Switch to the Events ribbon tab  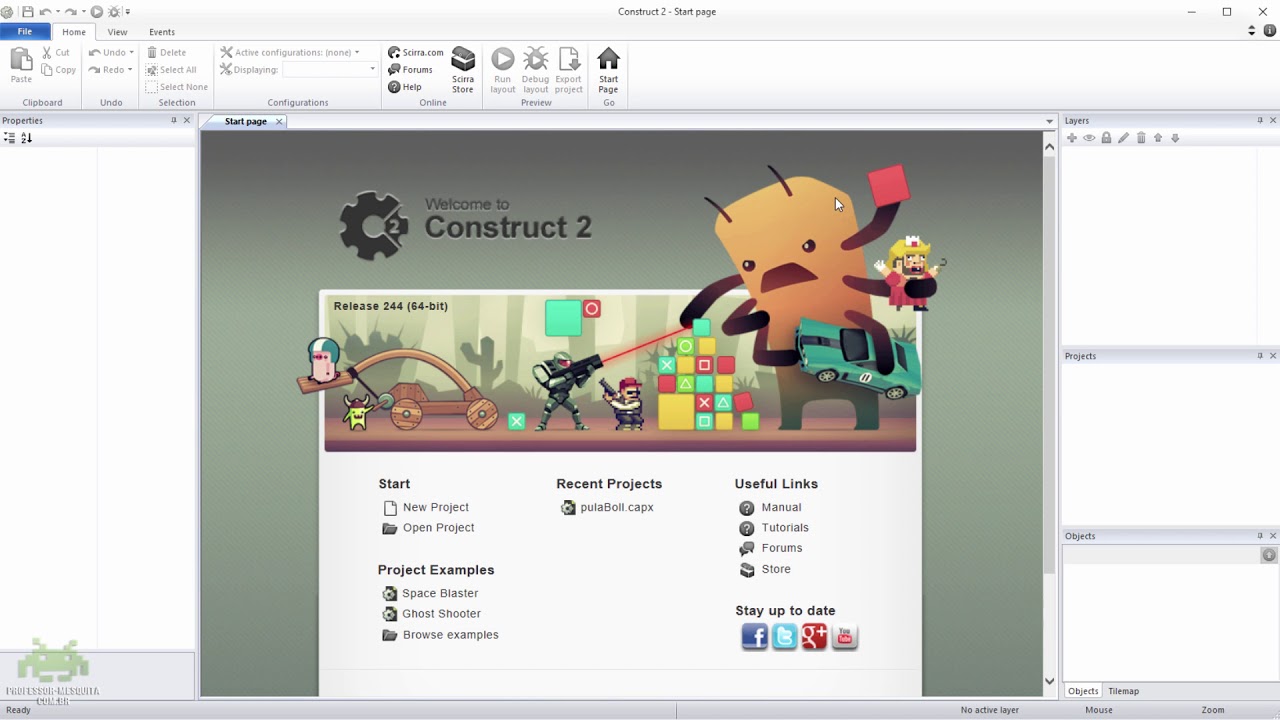pos(162,32)
